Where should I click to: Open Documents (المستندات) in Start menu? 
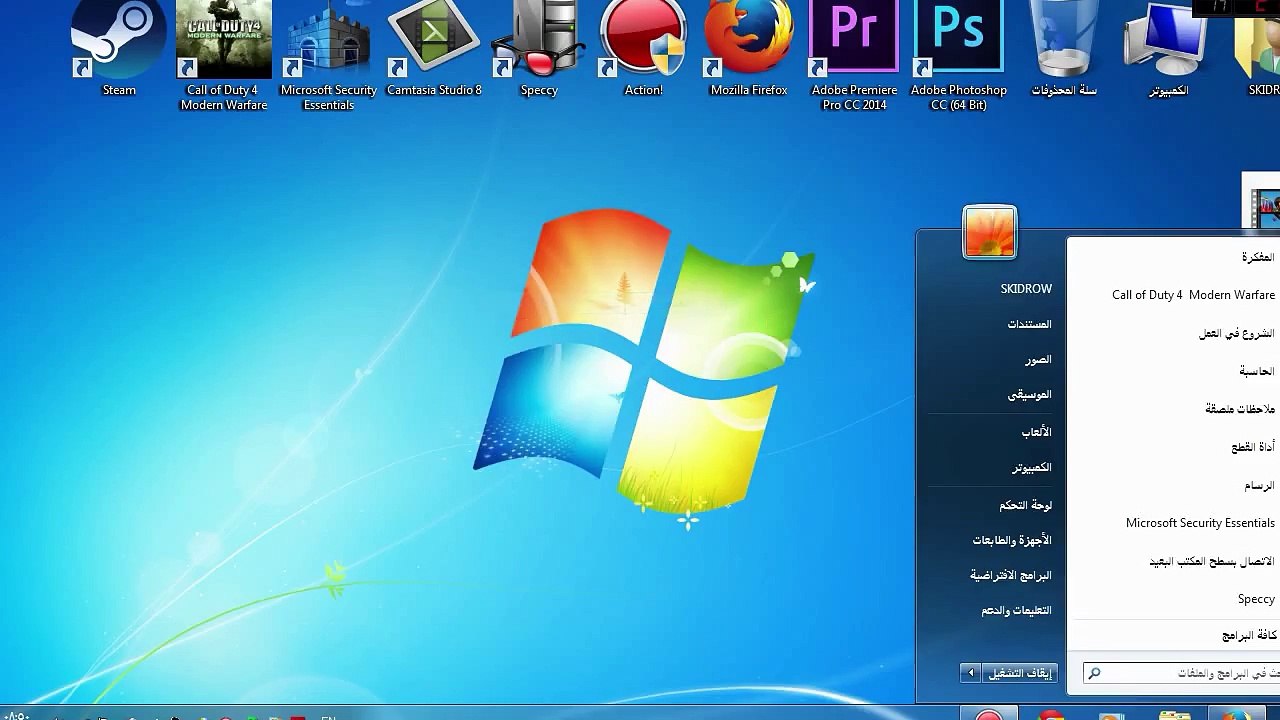click(1030, 324)
